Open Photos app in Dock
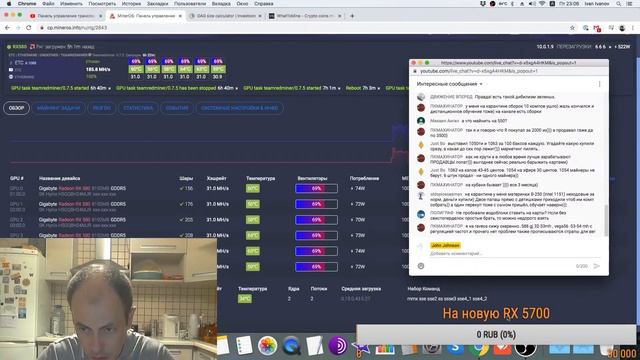 pyautogui.click(x=267, y=346)
